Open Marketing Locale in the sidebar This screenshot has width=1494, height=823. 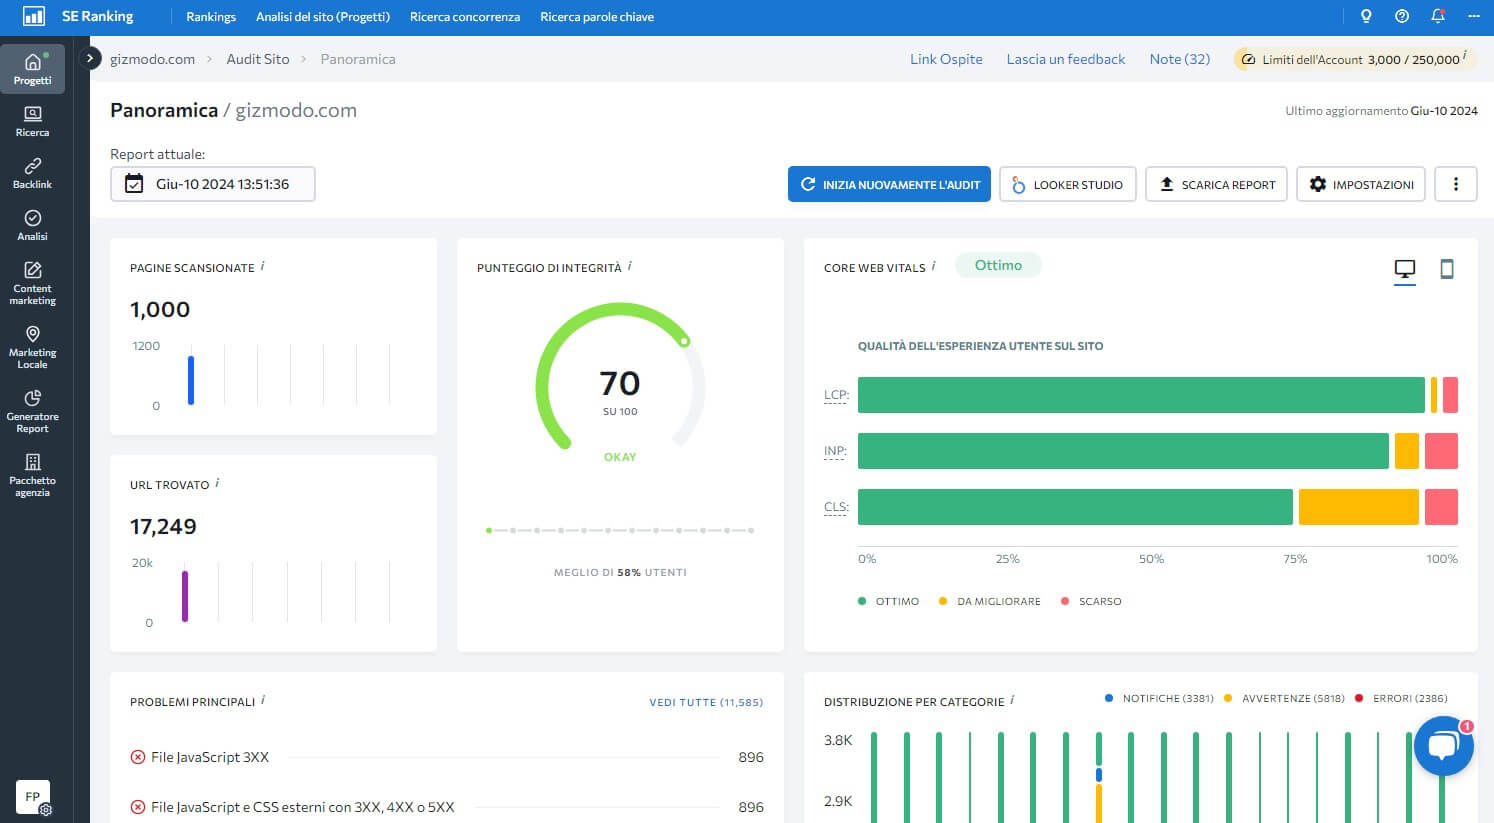point(32,348)
